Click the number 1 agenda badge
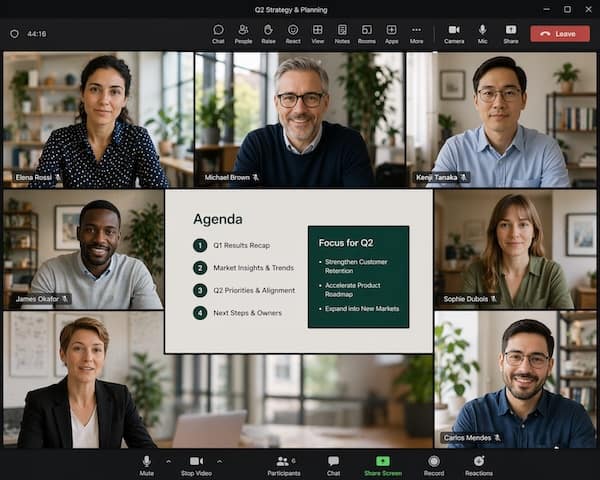Screen dimensions: 600x480 pyautogui.click(x=200, y=245)
